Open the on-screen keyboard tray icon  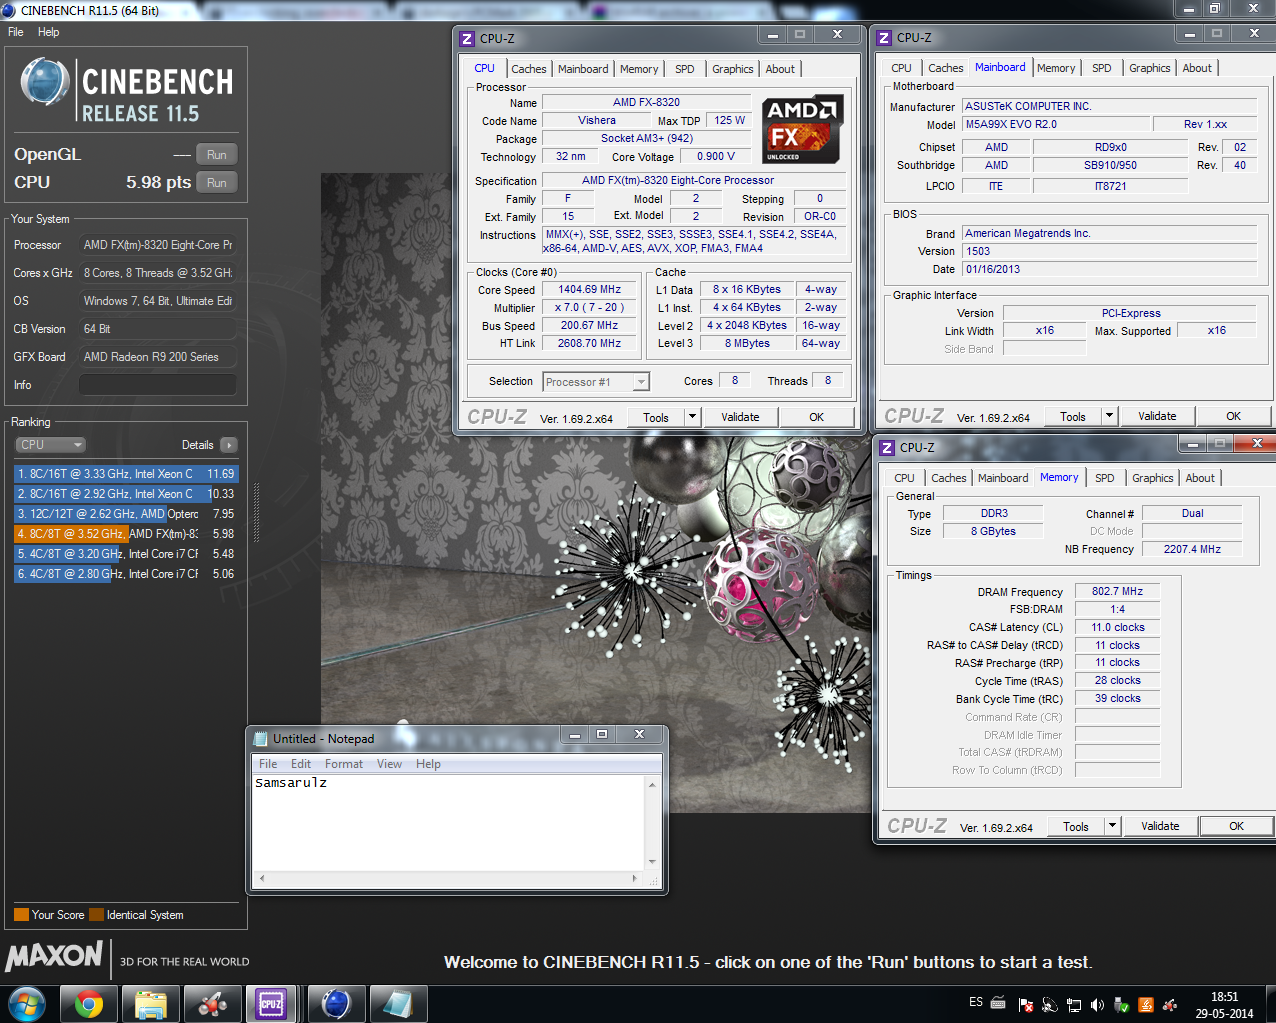pyautogui.click(x=998, y=1002)
